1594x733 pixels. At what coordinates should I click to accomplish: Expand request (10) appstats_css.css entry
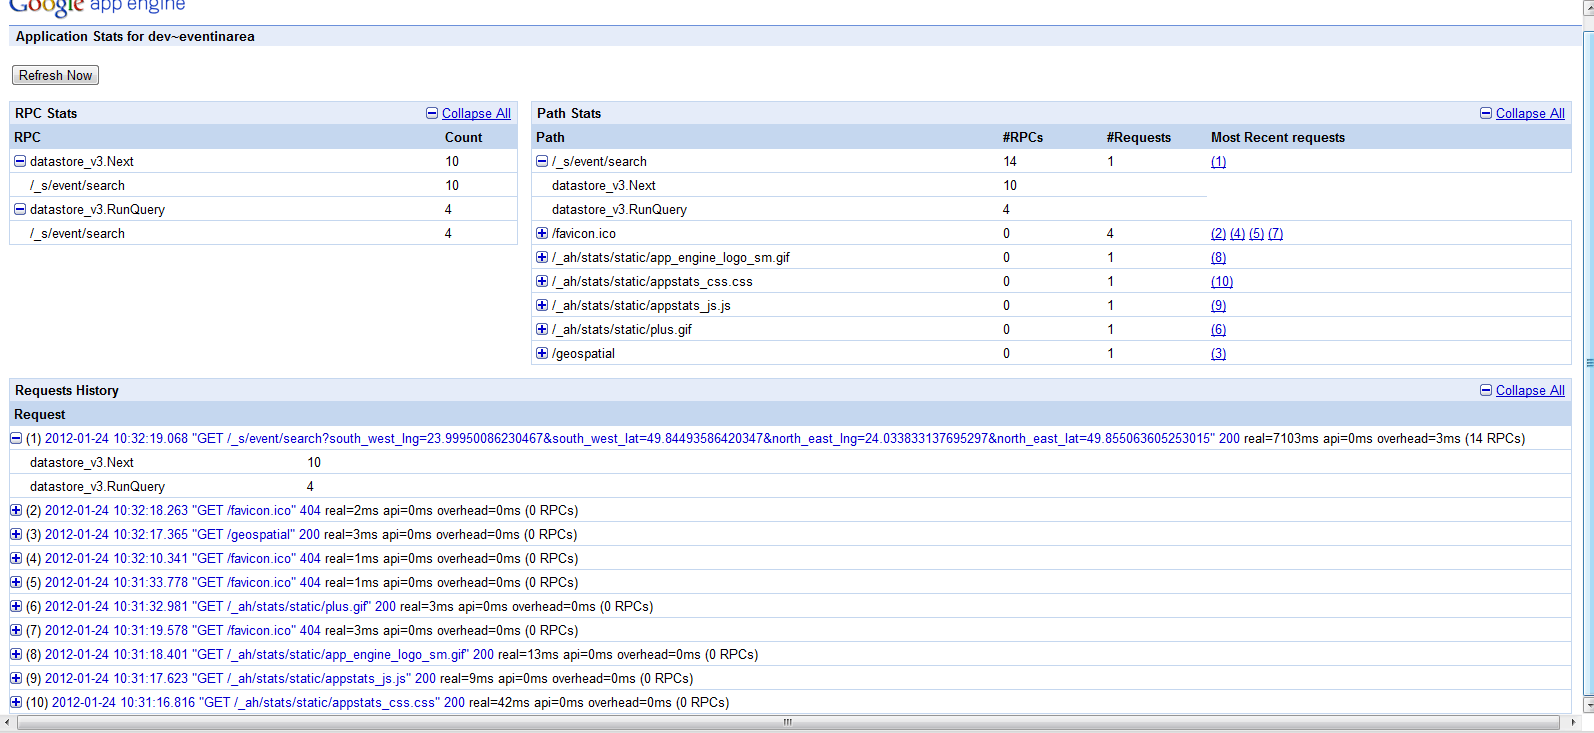16,702
